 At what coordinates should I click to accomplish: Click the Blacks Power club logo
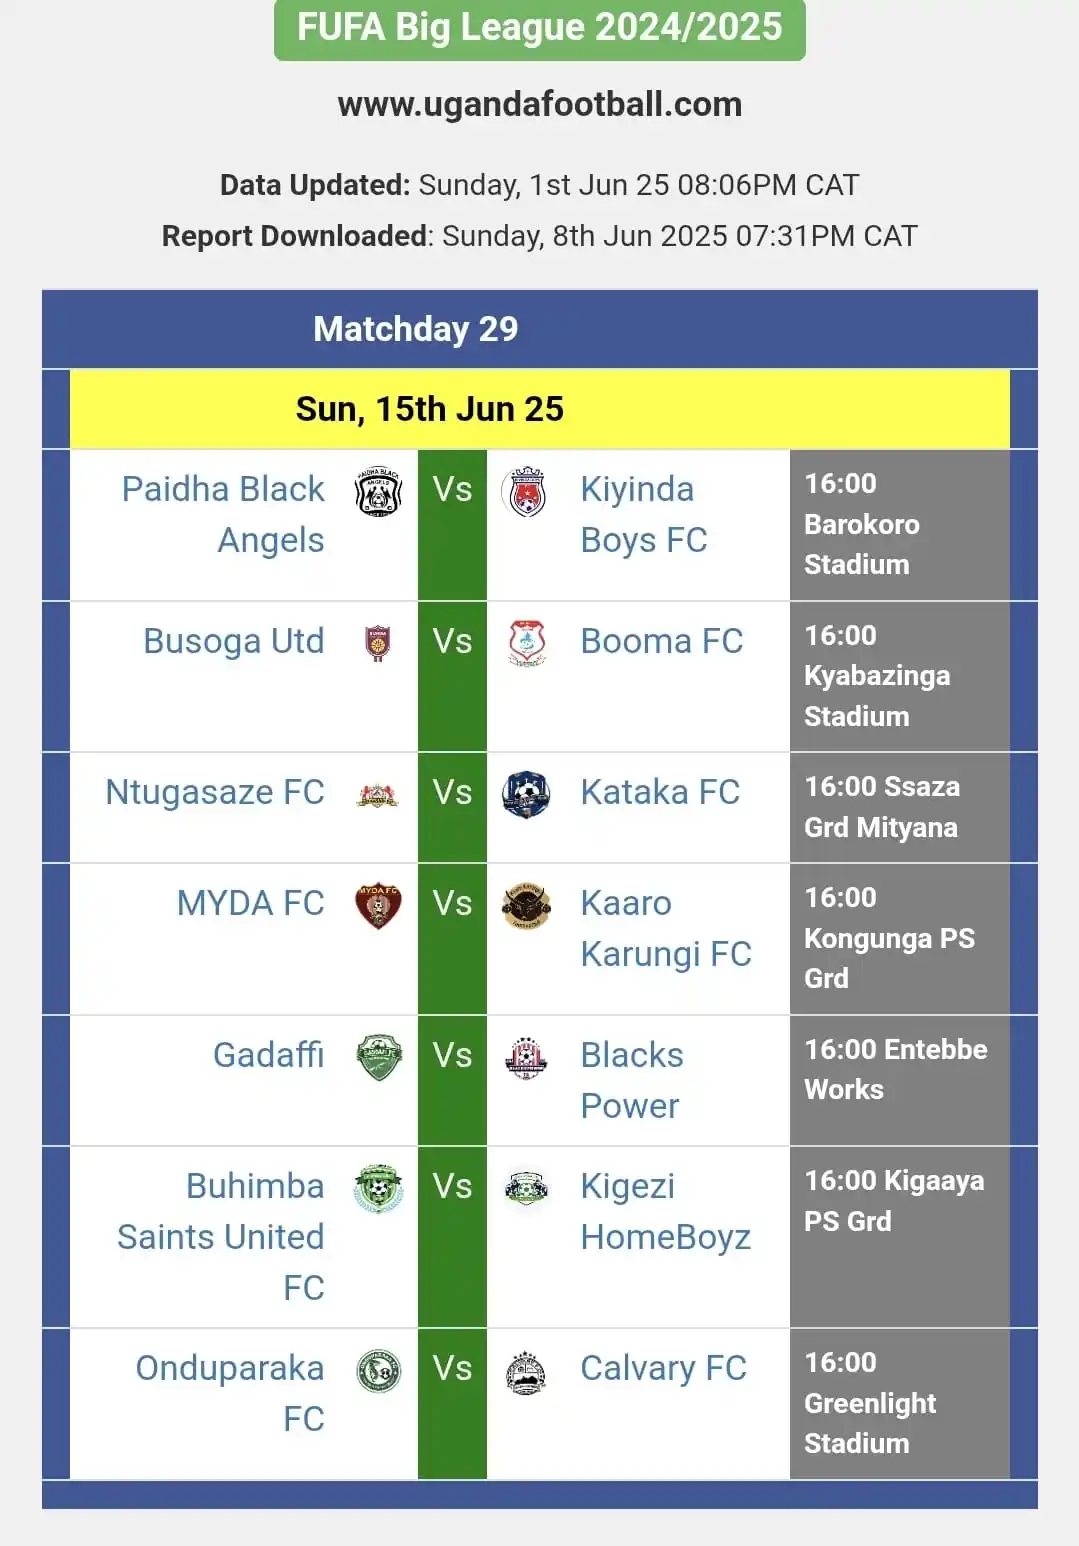click(x=526, y=1057)
